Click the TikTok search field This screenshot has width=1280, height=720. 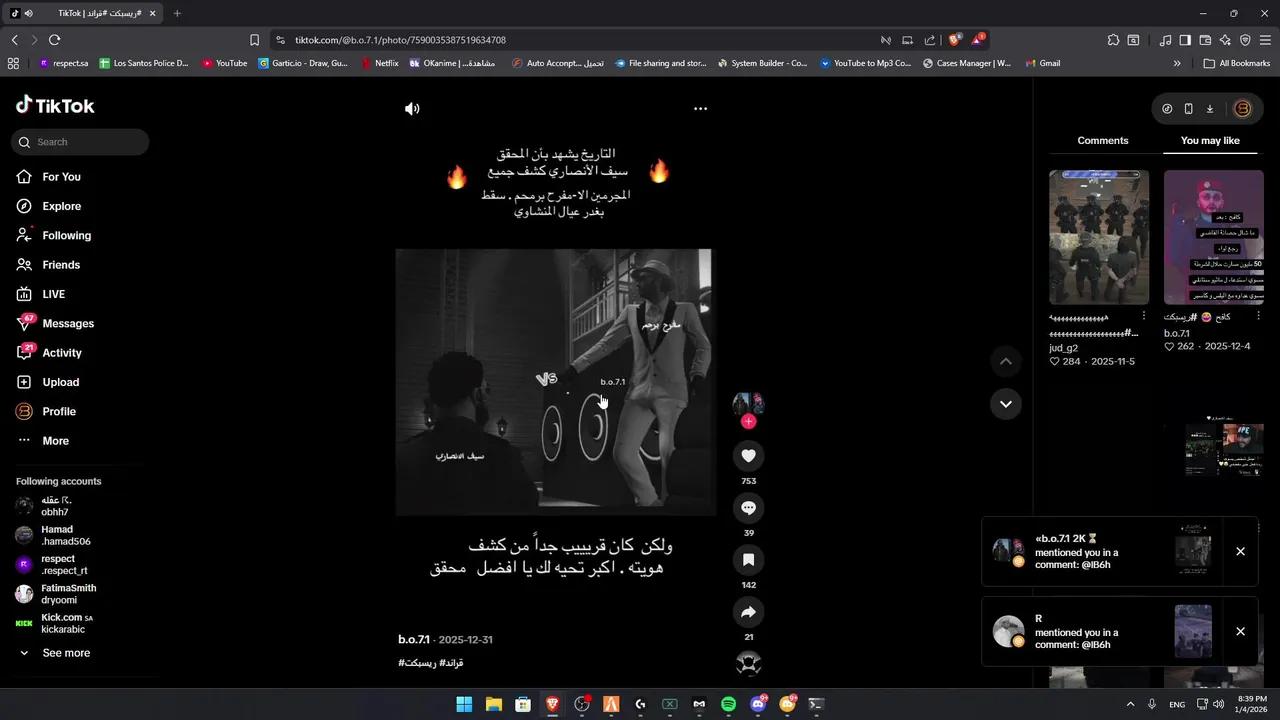click(x=80, y=142)
